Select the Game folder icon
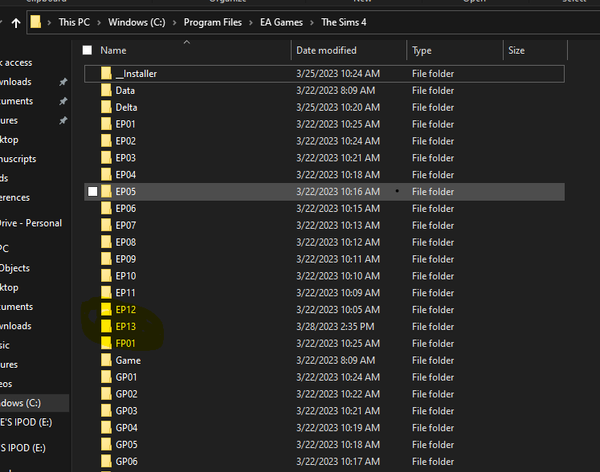Image resolution: width=600 pixels, height=472 pixels. [106, 360]
